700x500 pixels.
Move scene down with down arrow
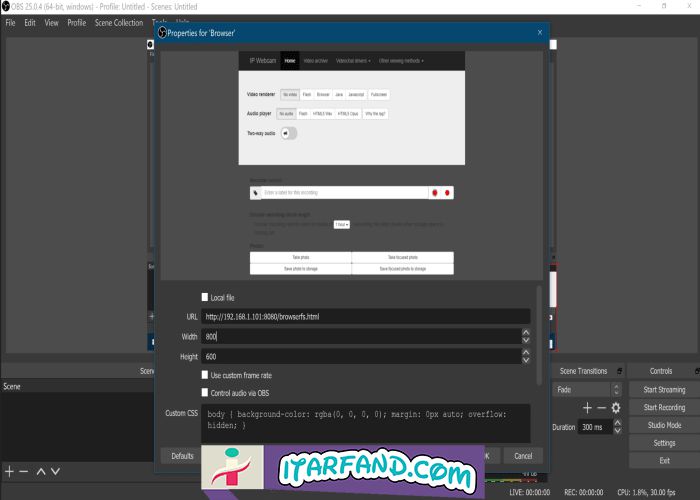(56, 470)
